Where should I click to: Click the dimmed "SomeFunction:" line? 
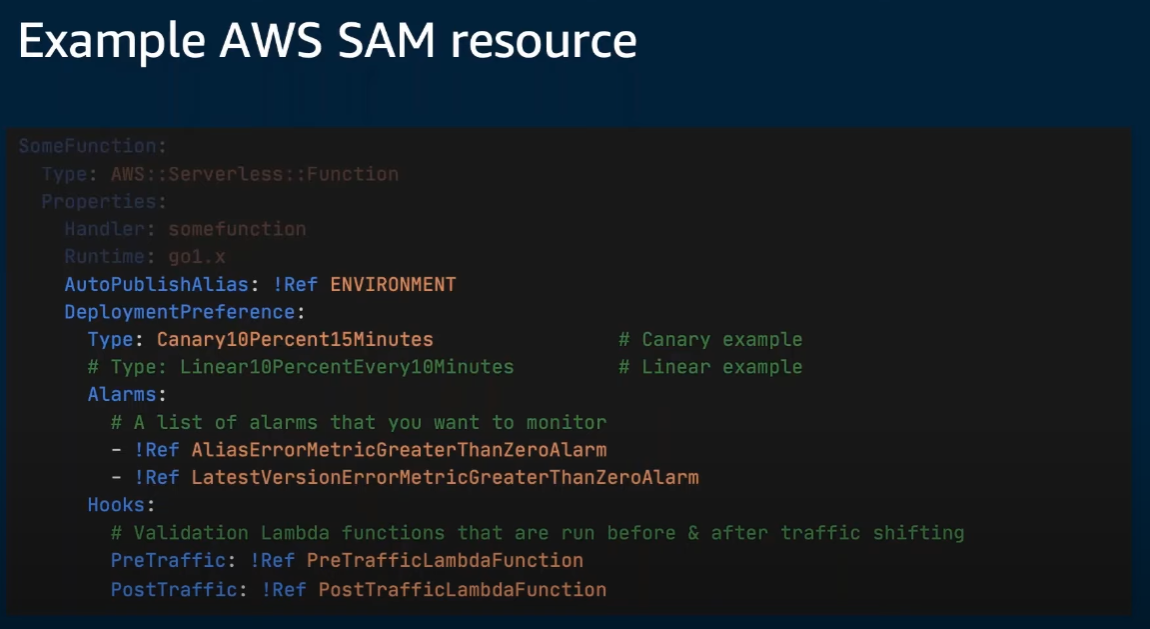tap(92, 146)
